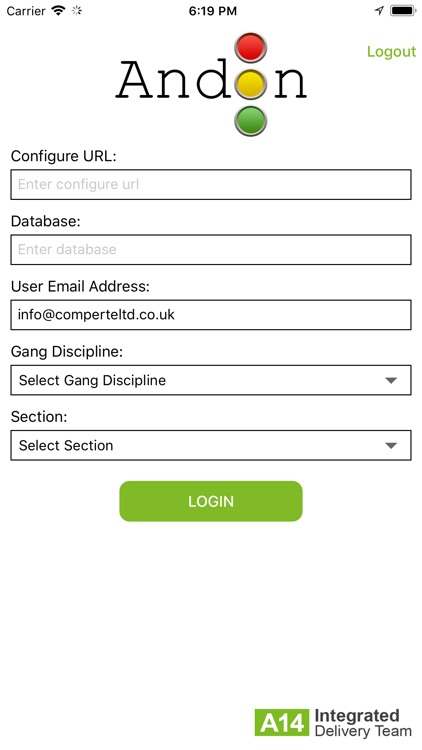Tap the battery indicator in status bar
The height and width of the screenshot is (750, 422).
pyautogui.click(x=403, y=11)
